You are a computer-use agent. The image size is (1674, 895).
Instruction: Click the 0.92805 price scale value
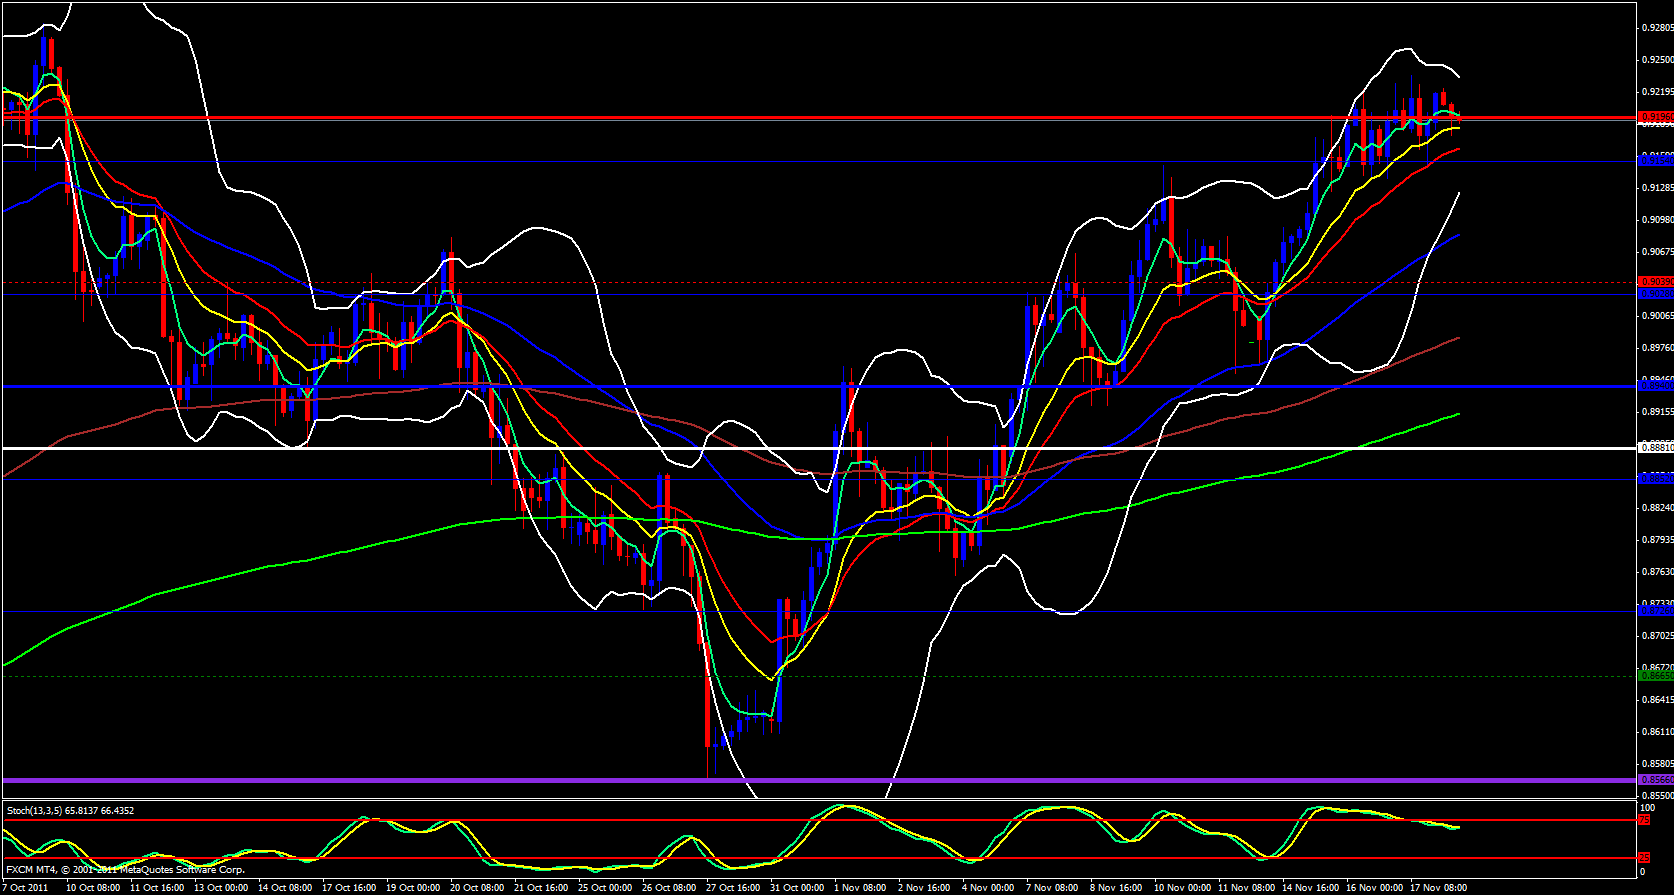click(x=1657, y=28)
